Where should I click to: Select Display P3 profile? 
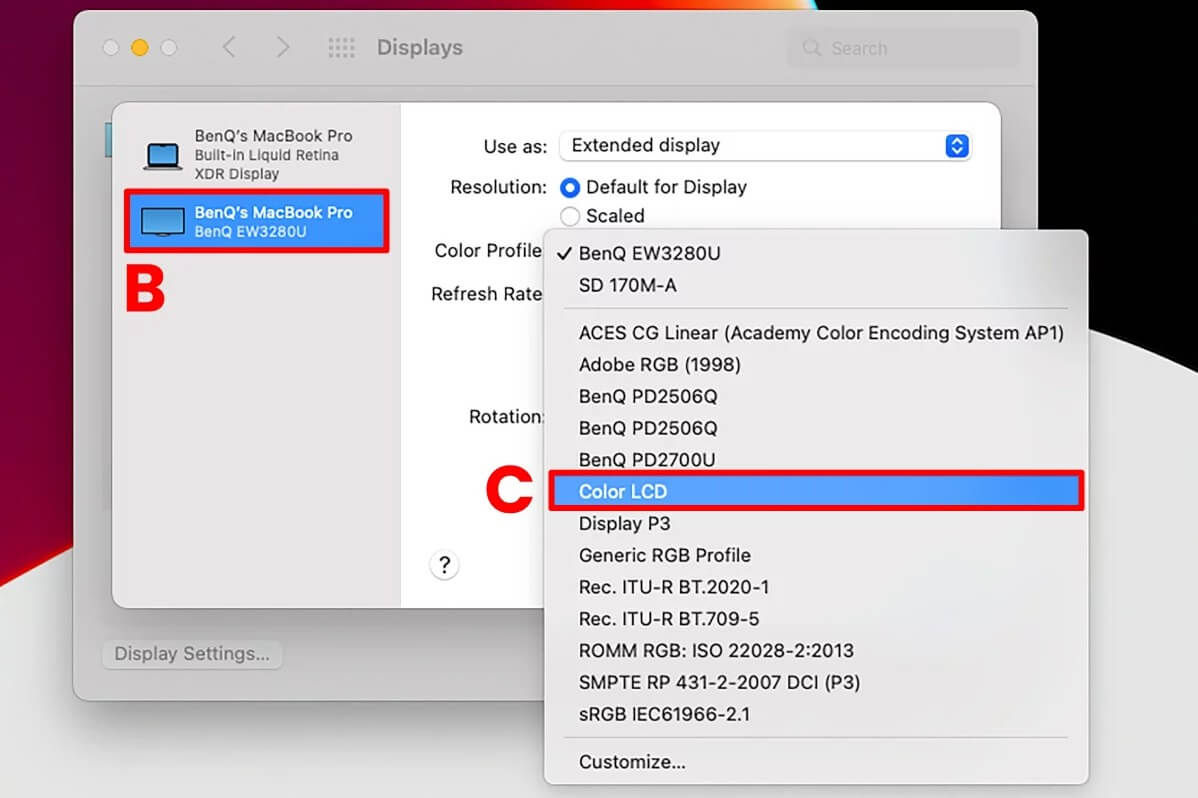pos(815,524)
